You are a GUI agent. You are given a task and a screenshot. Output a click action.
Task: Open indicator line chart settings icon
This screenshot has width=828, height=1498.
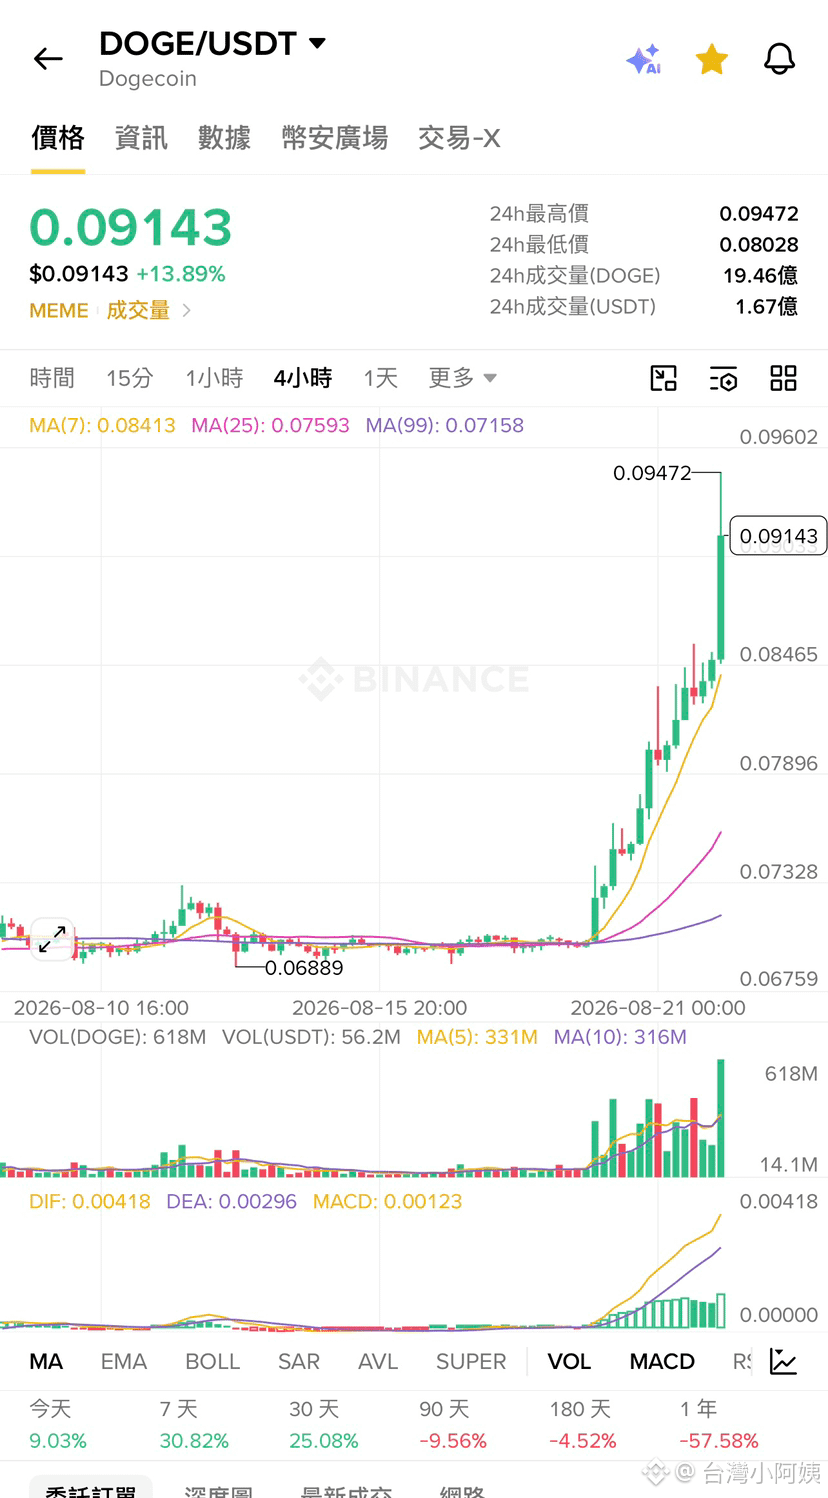[x=783, y=1361]
